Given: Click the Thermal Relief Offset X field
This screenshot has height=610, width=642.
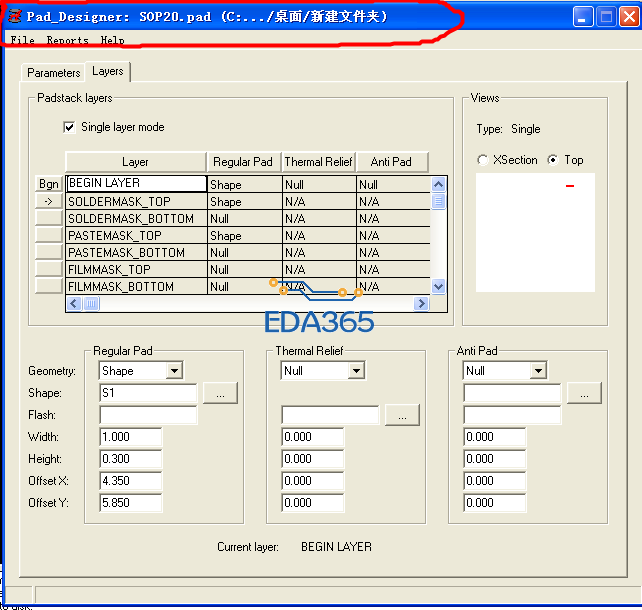Looking at the screenshot, I should (313, 481).
